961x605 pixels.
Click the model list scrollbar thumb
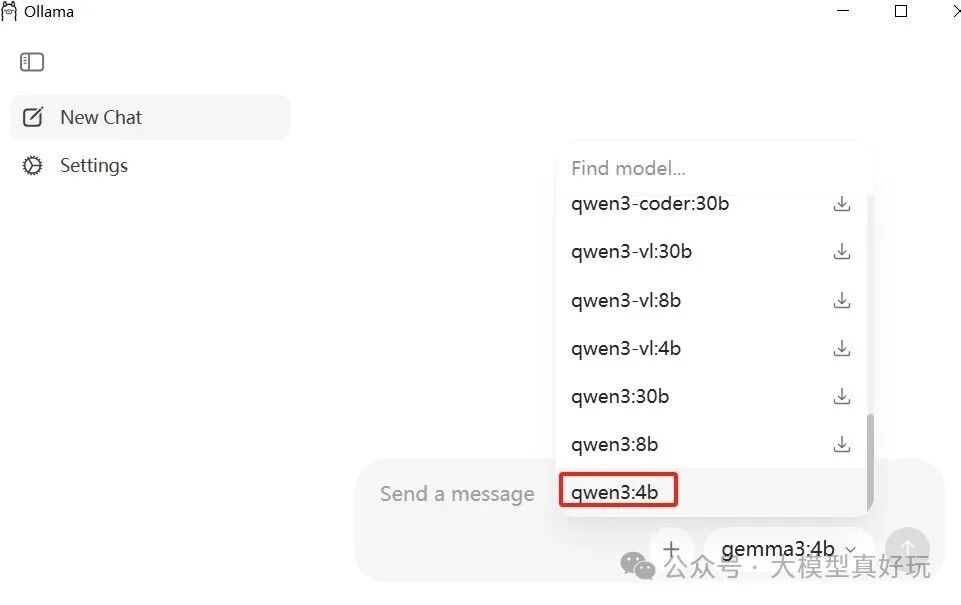click(x=870, y=463)
